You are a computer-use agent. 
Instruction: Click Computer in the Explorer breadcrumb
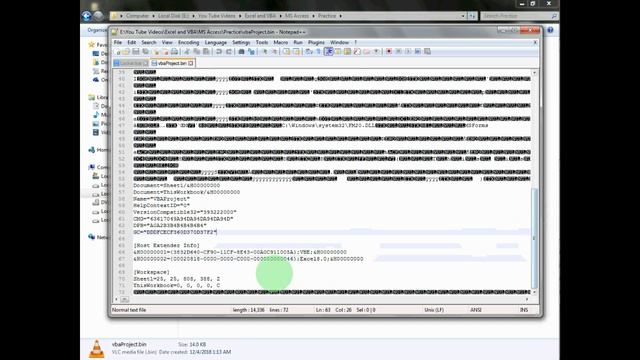138,16
